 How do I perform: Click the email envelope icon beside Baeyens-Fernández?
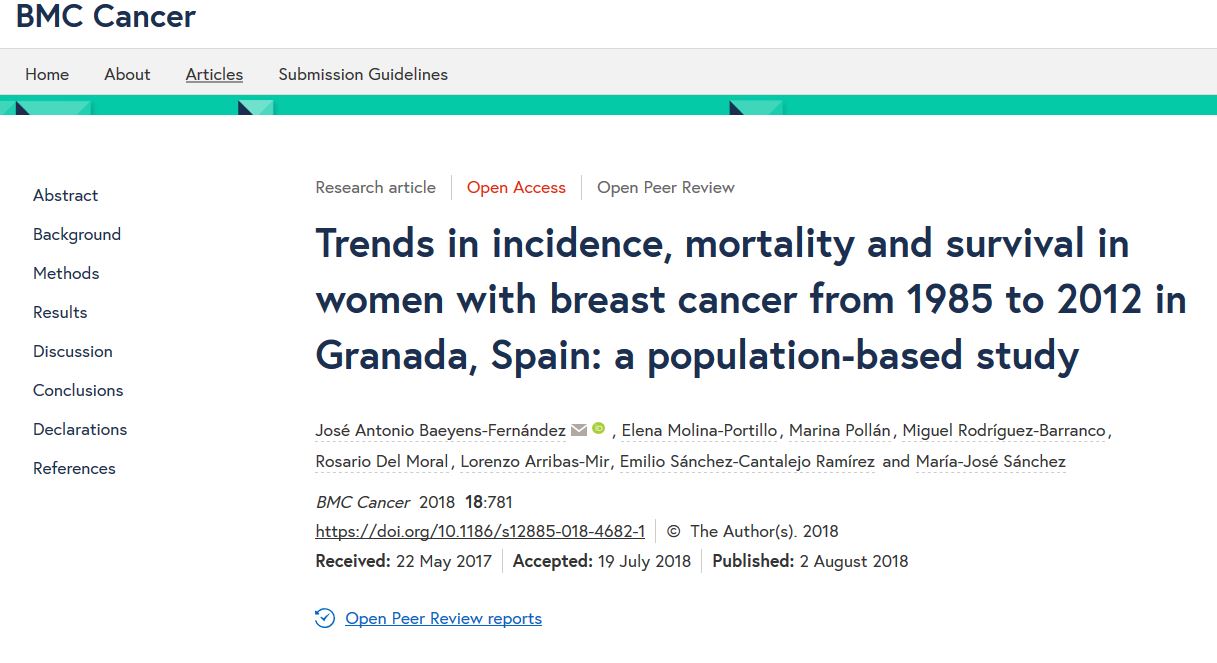[579, 430]
